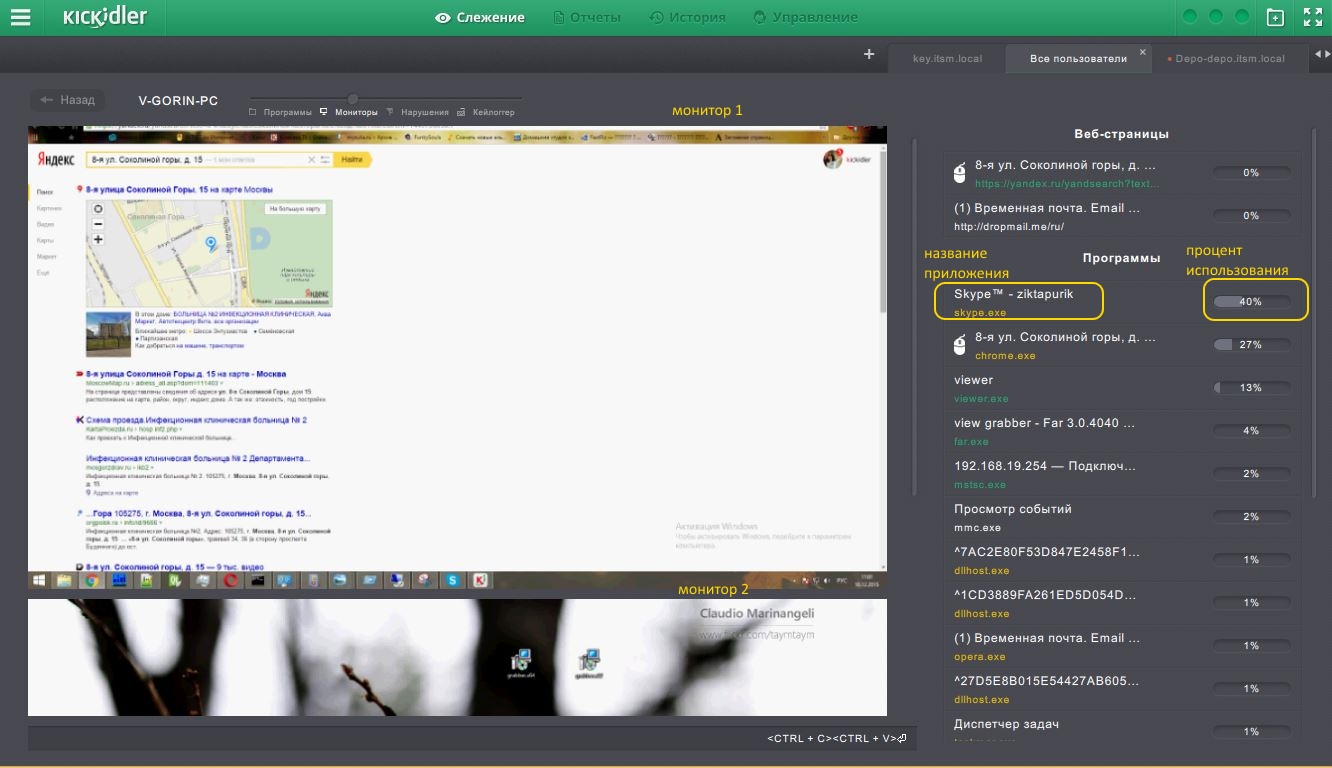
Task: Switch to key.itsm.local tab
Action: pos(947,59)
